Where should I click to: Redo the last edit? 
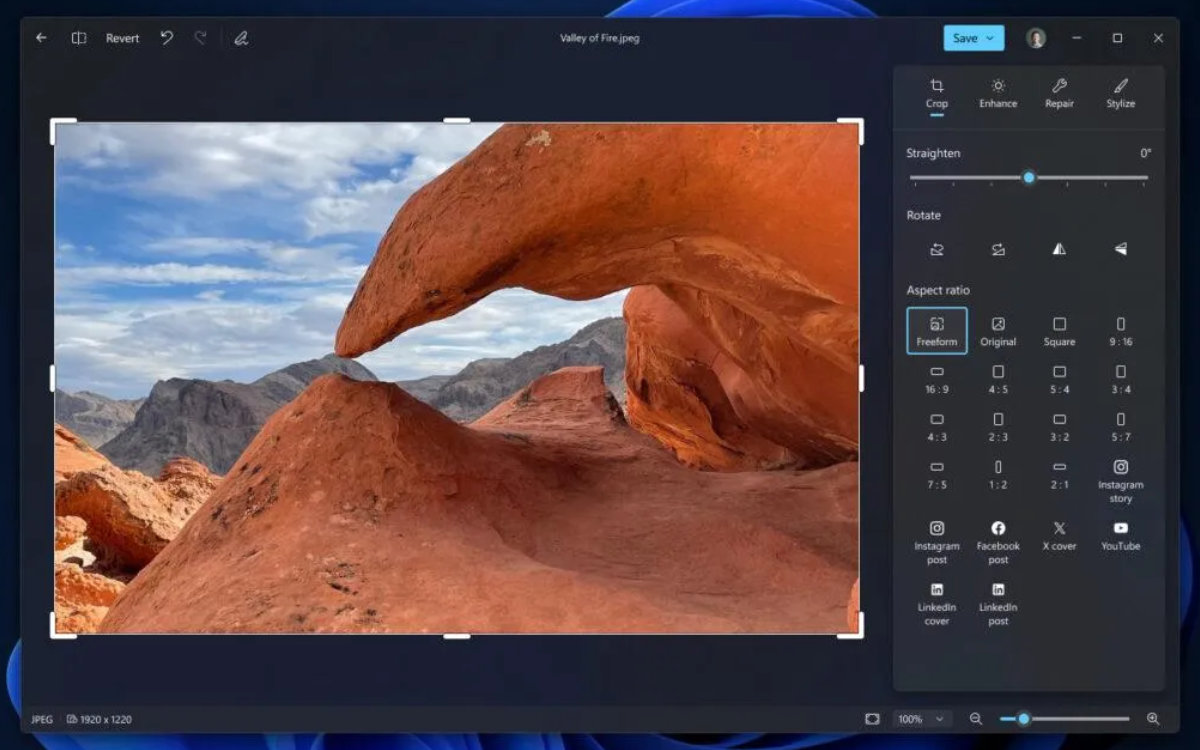(x=200, y=38)
